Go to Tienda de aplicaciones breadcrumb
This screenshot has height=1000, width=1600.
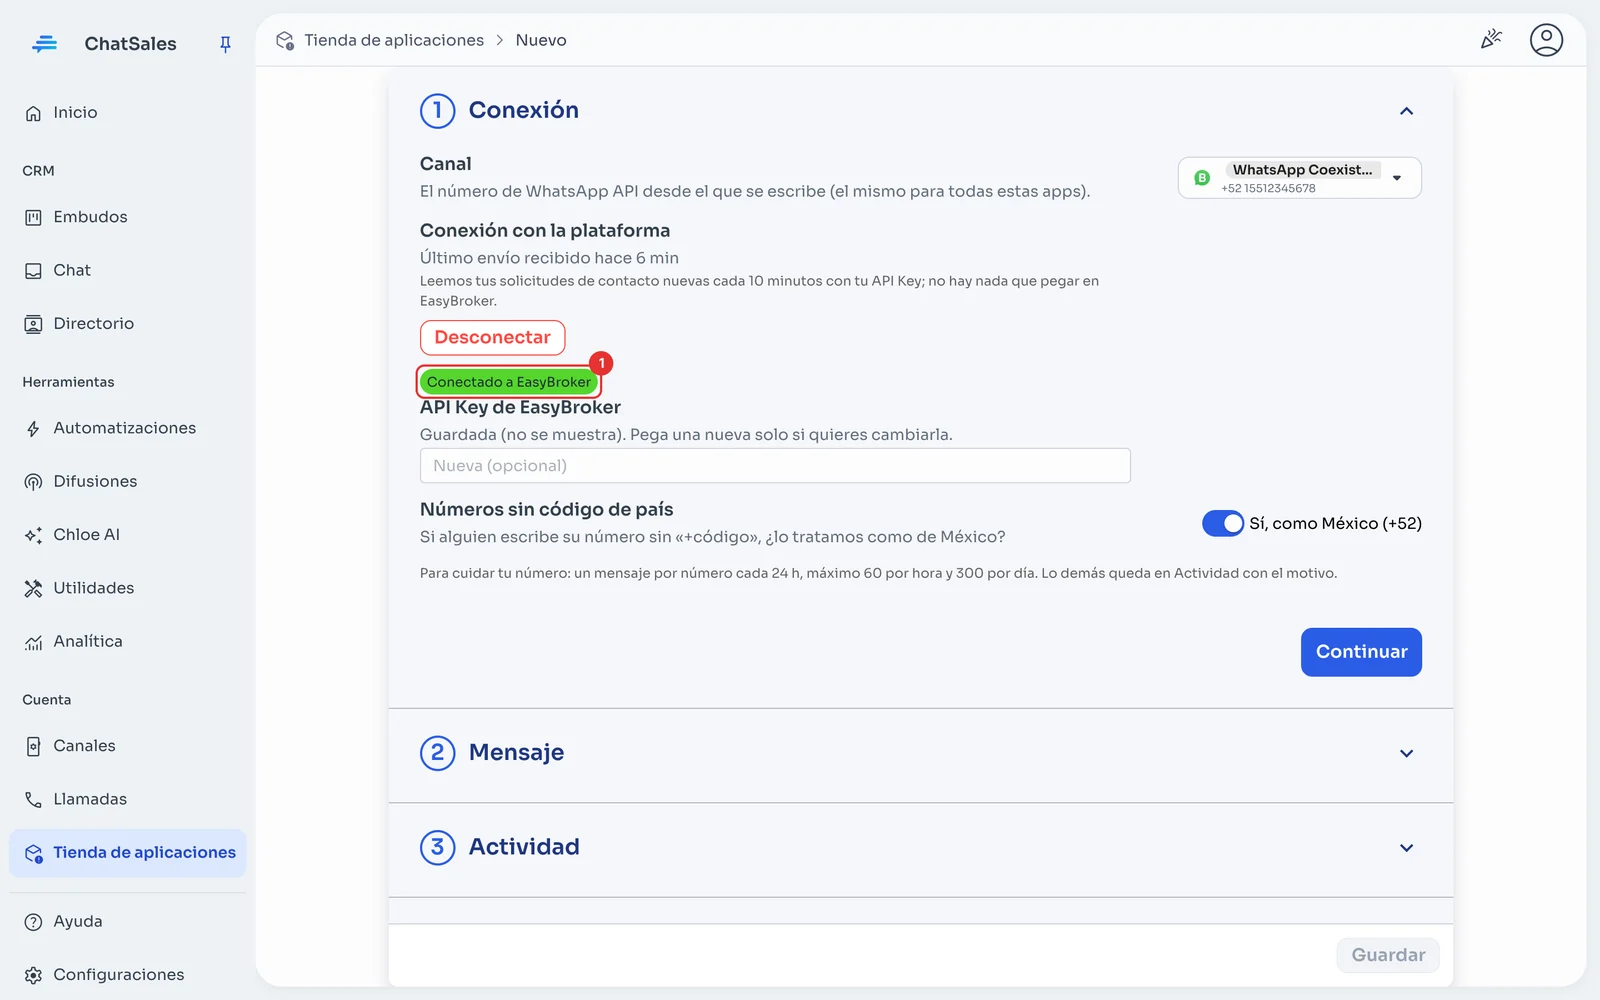[394, 40]
